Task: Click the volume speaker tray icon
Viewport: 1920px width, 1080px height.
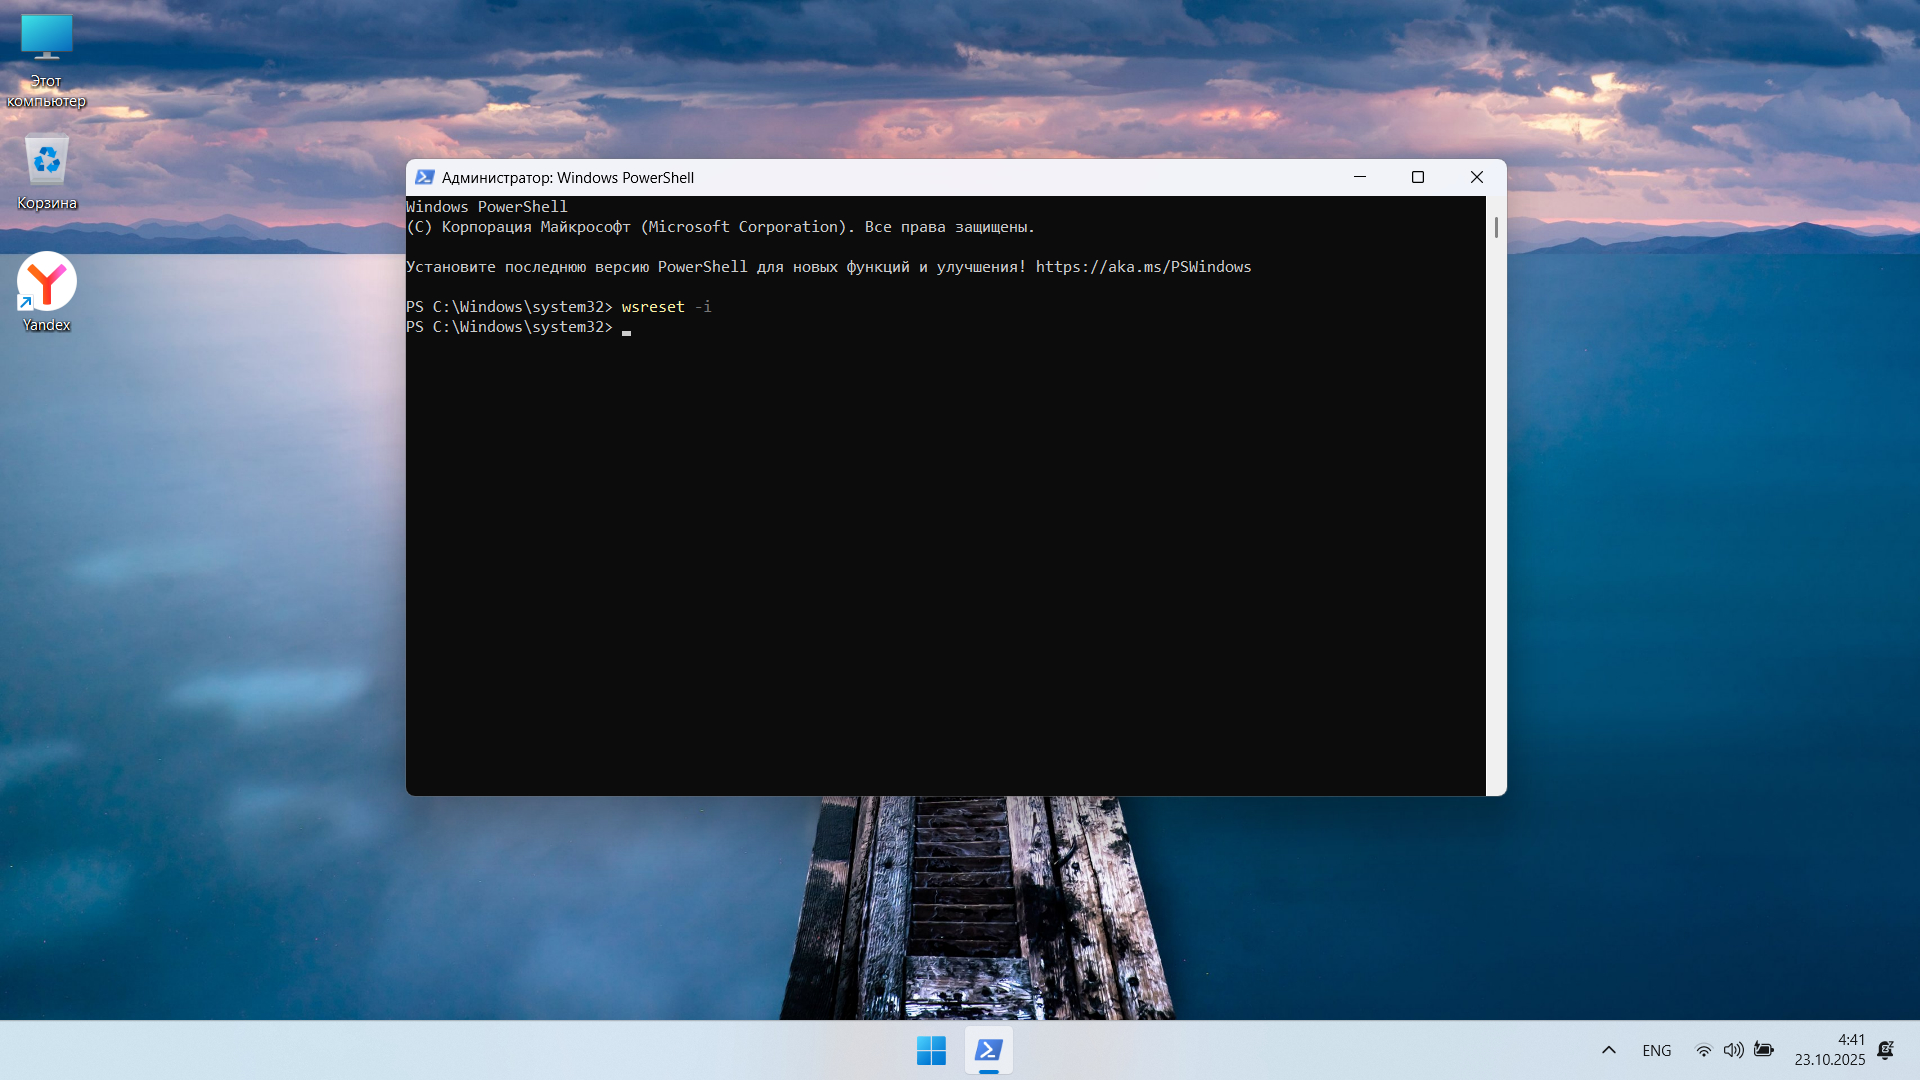Action: (1733, 1050)
